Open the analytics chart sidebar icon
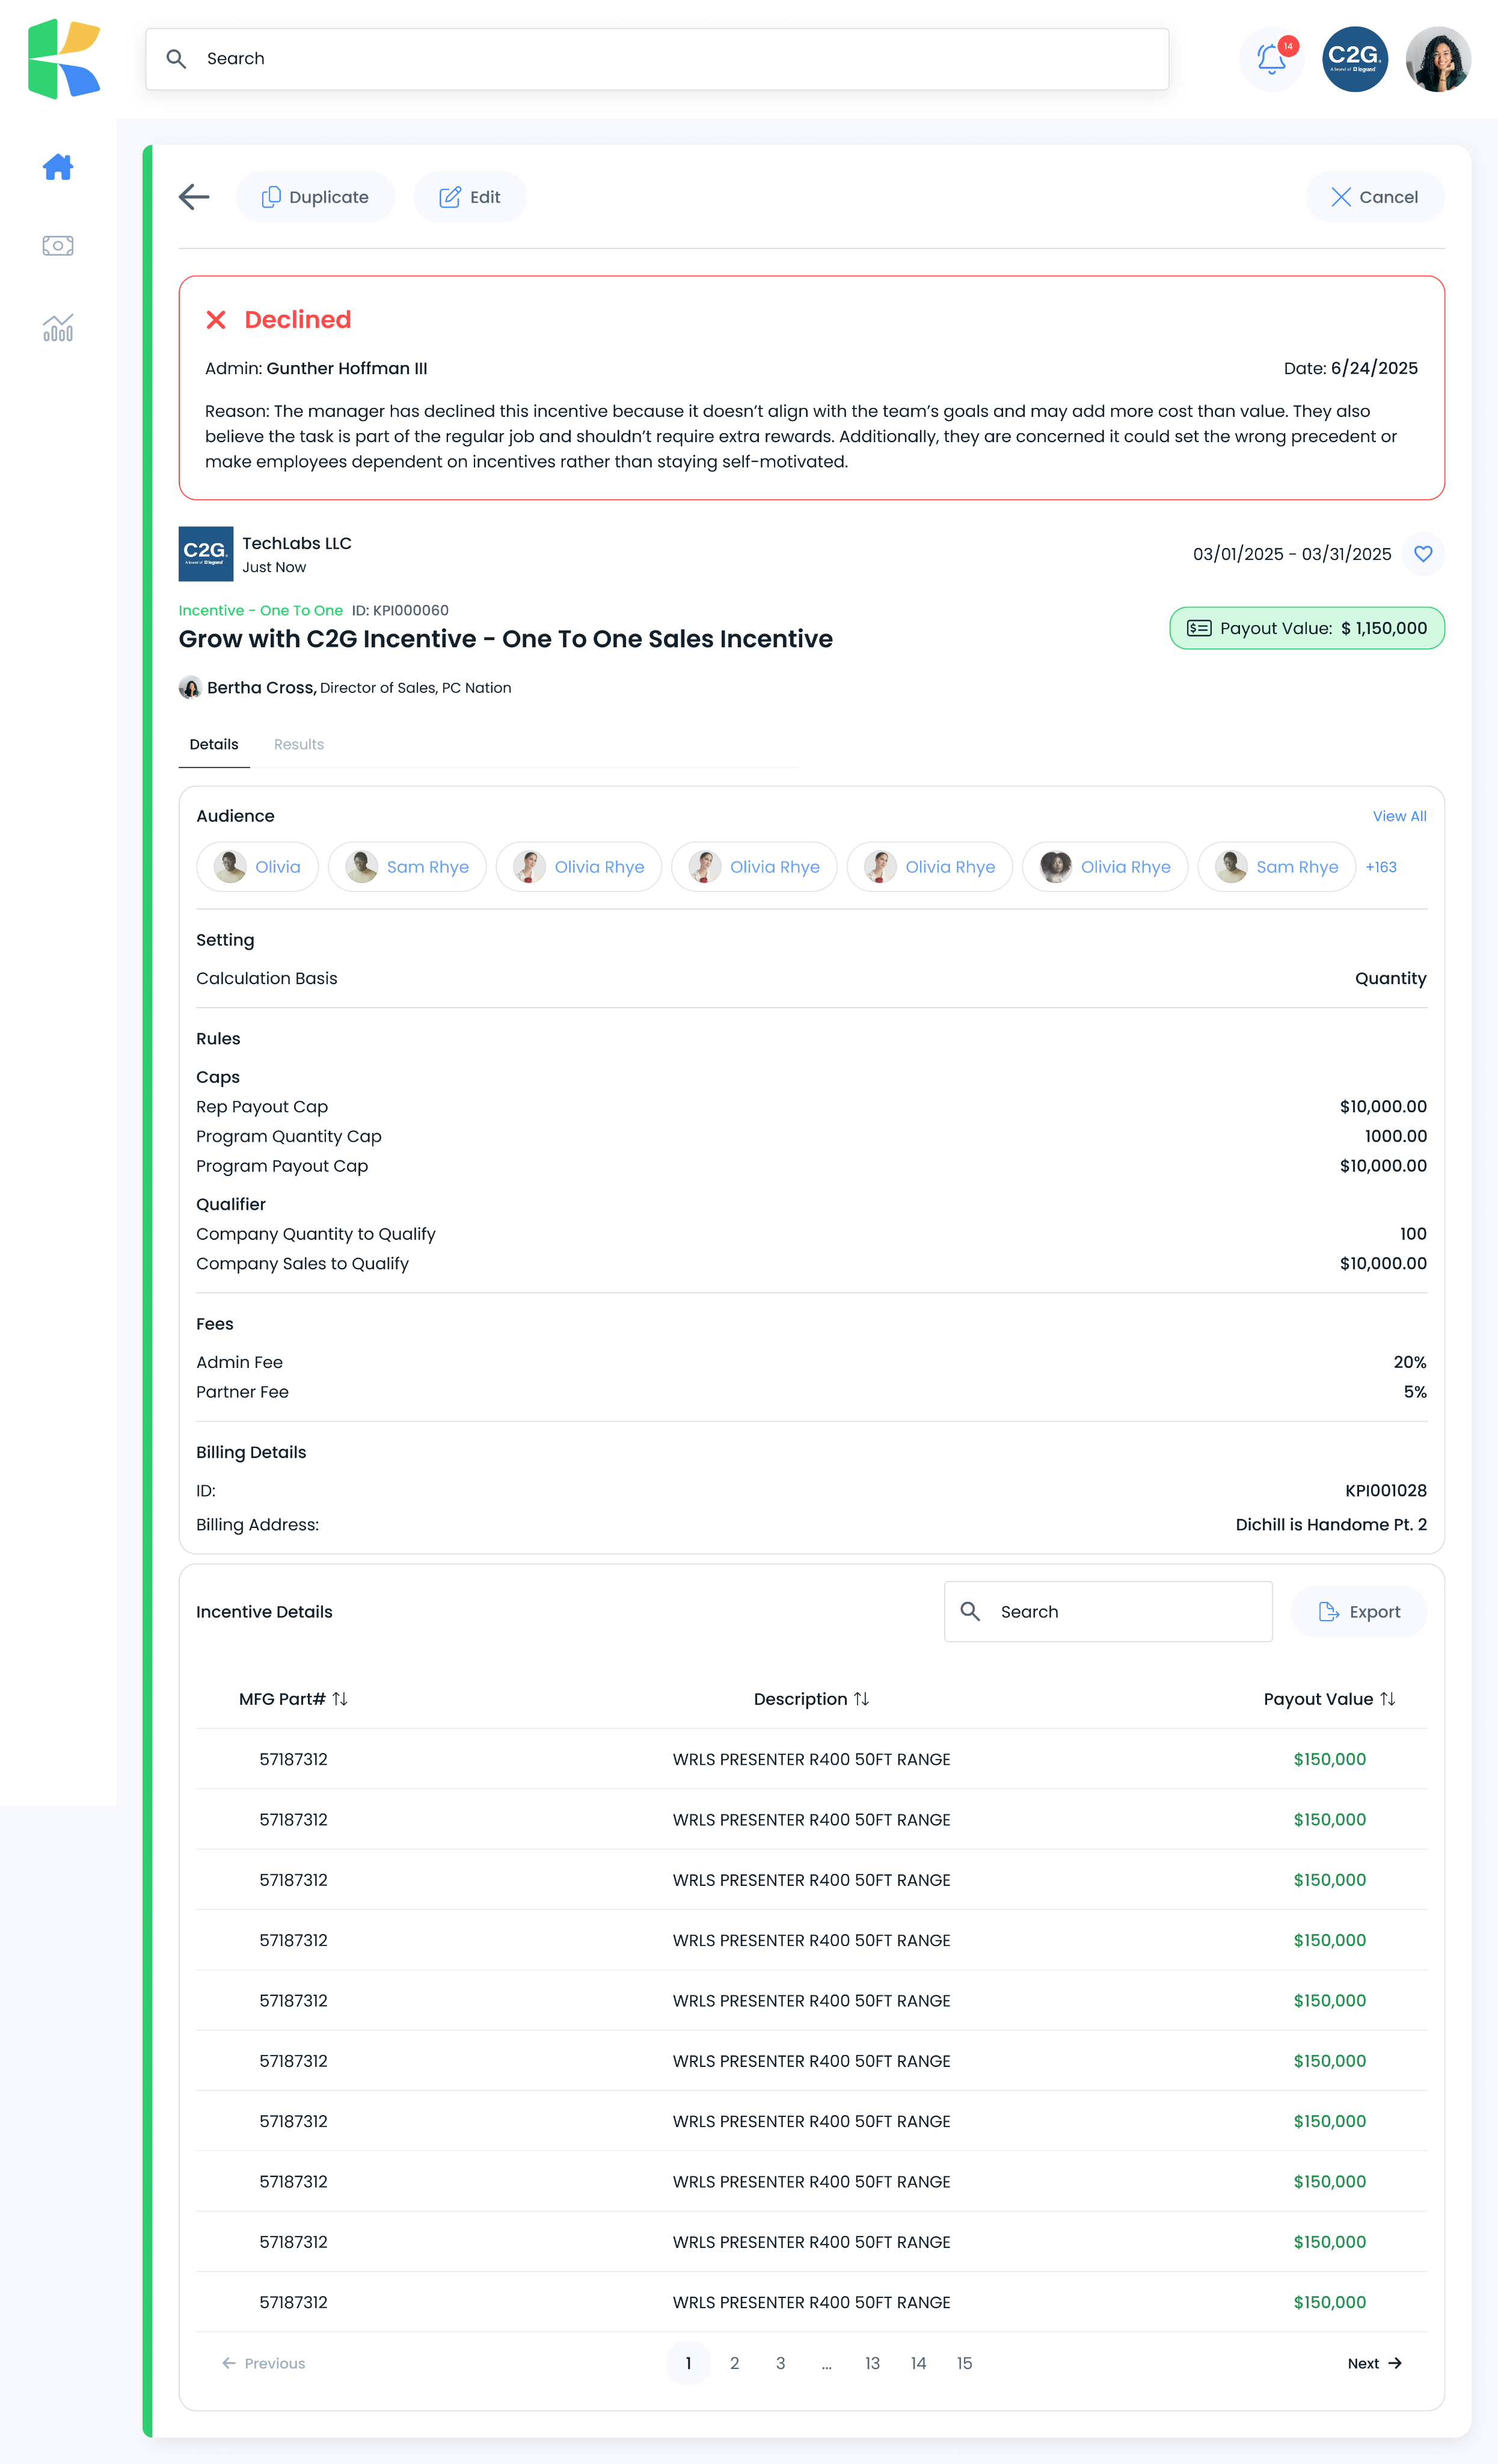Viewport: 1498px width, 2464px height. [x=58, y=328]
